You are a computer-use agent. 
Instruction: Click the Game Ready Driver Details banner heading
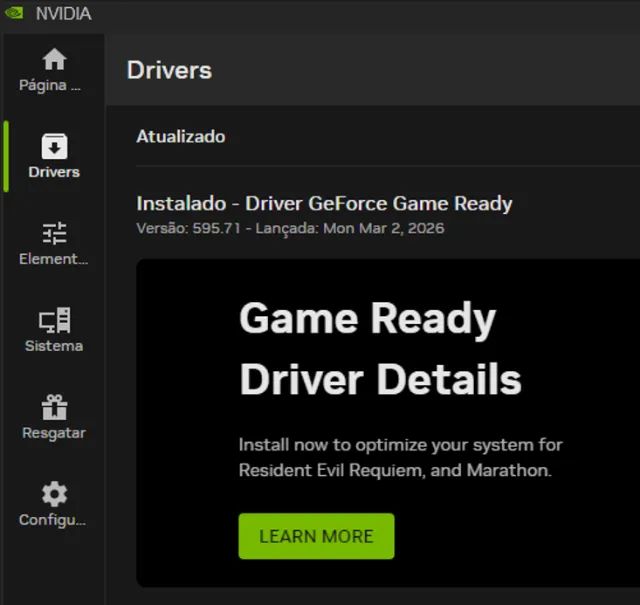pos(380,348)
